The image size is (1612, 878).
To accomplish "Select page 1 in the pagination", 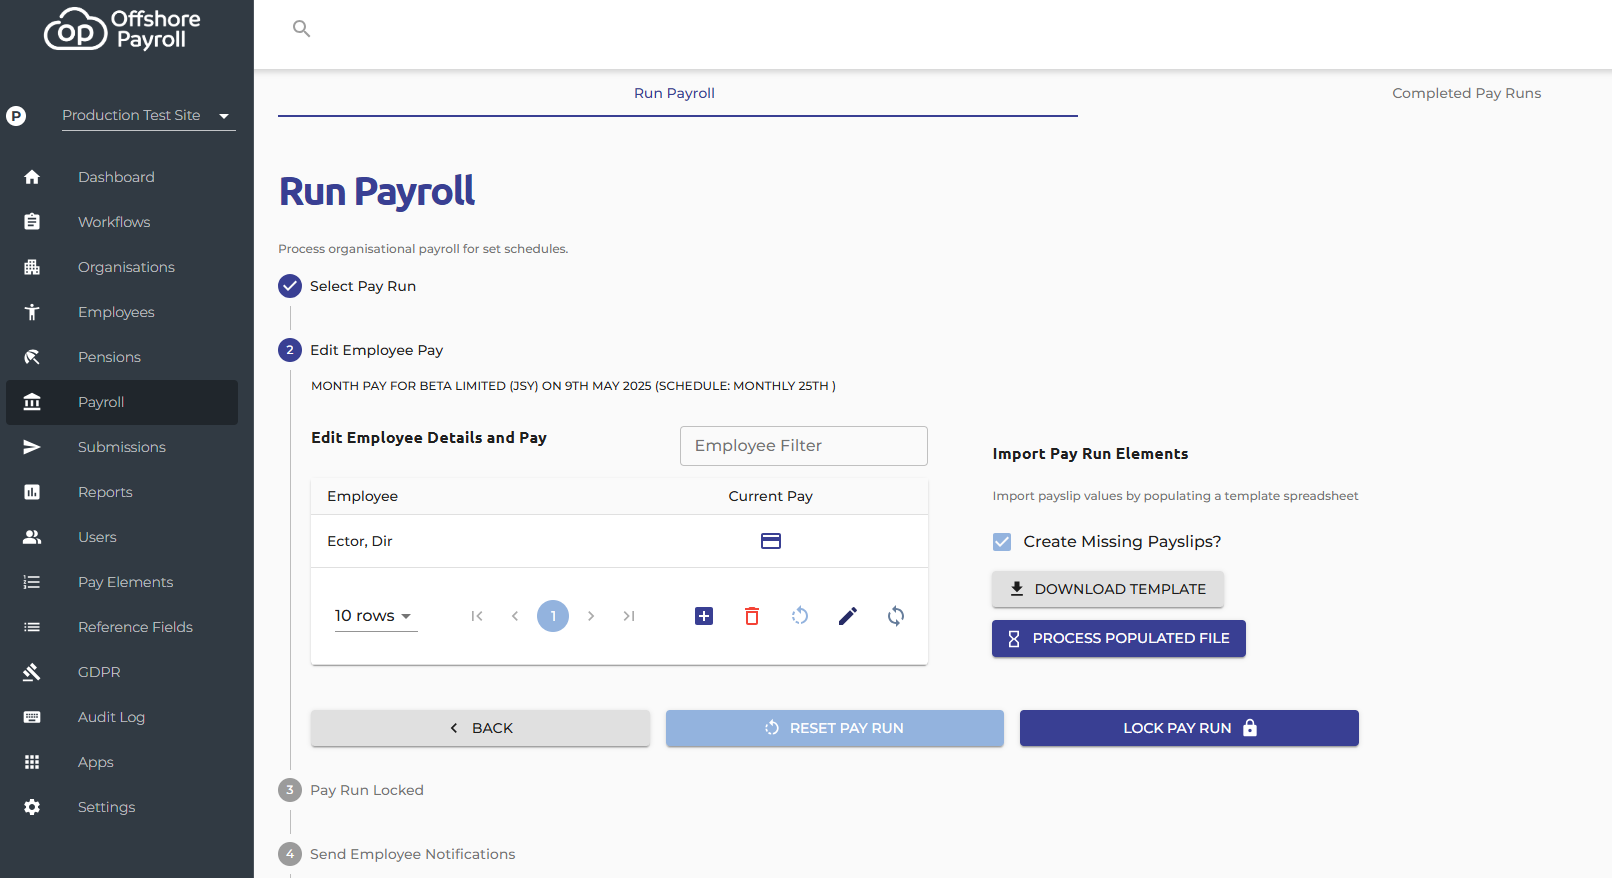I will 553,616.
